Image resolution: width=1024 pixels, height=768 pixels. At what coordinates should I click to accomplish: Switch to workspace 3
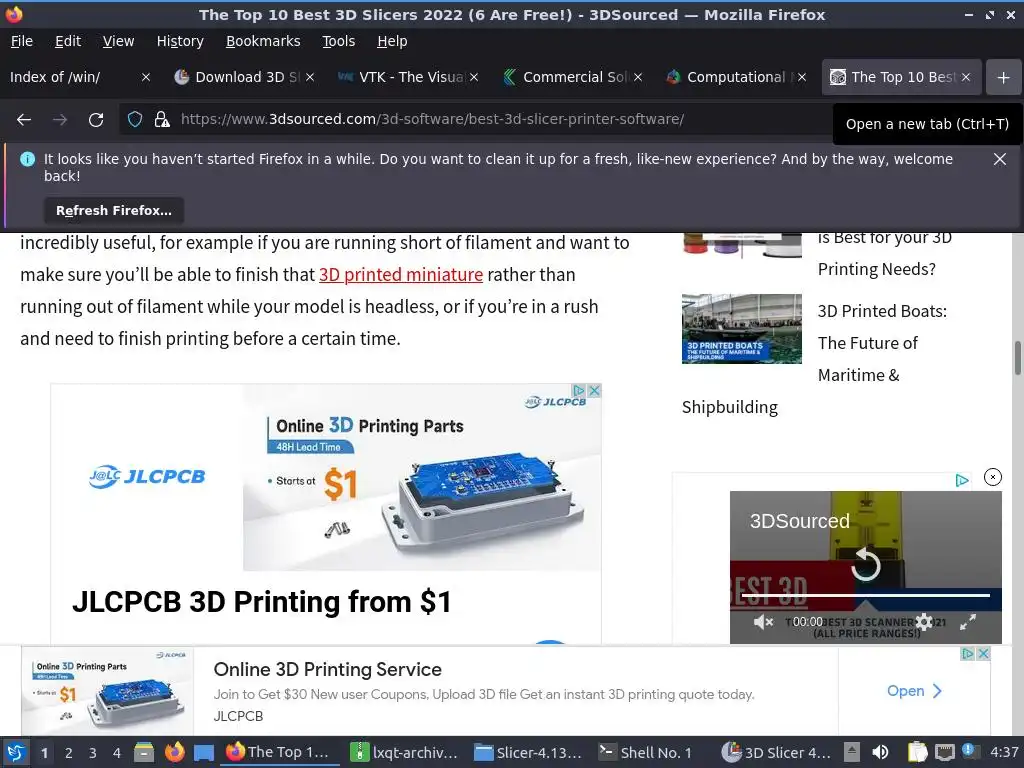93,753
